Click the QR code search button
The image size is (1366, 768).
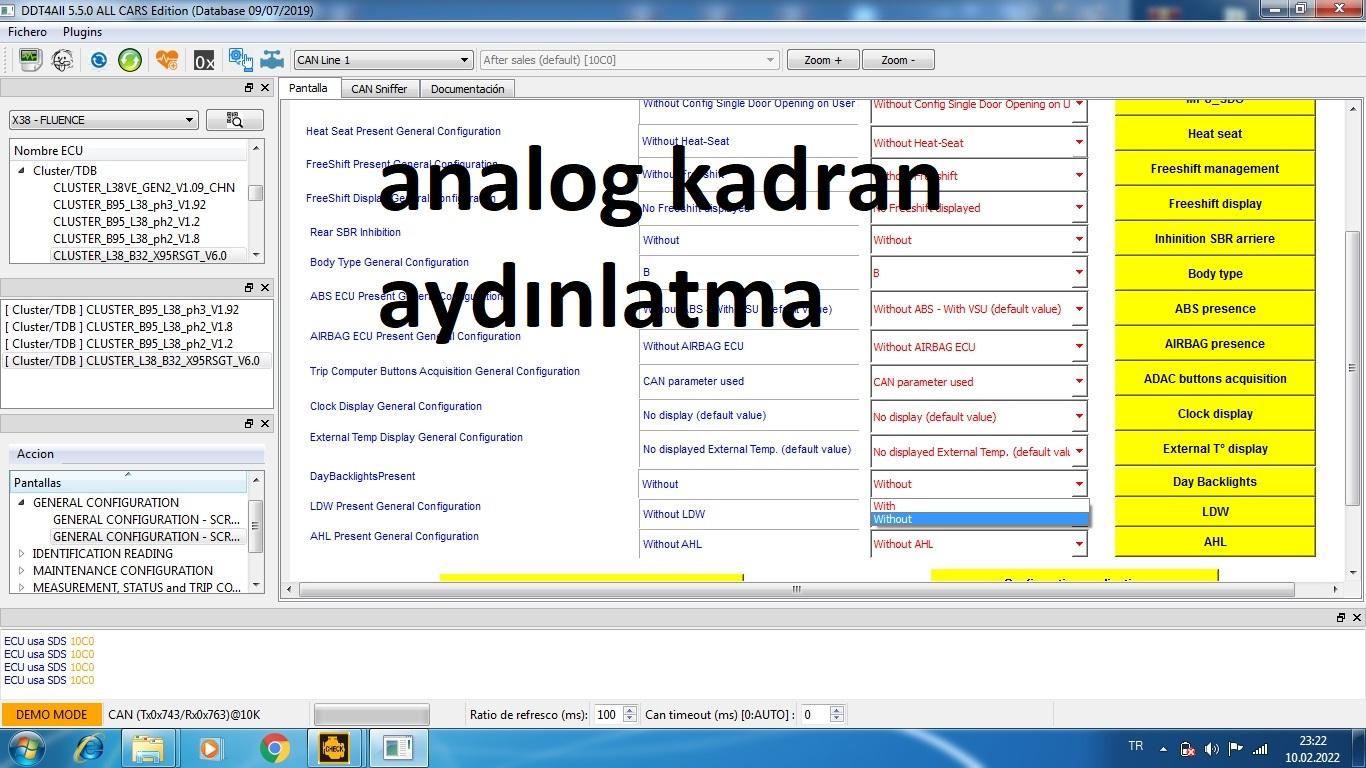(x=235, y=120)
